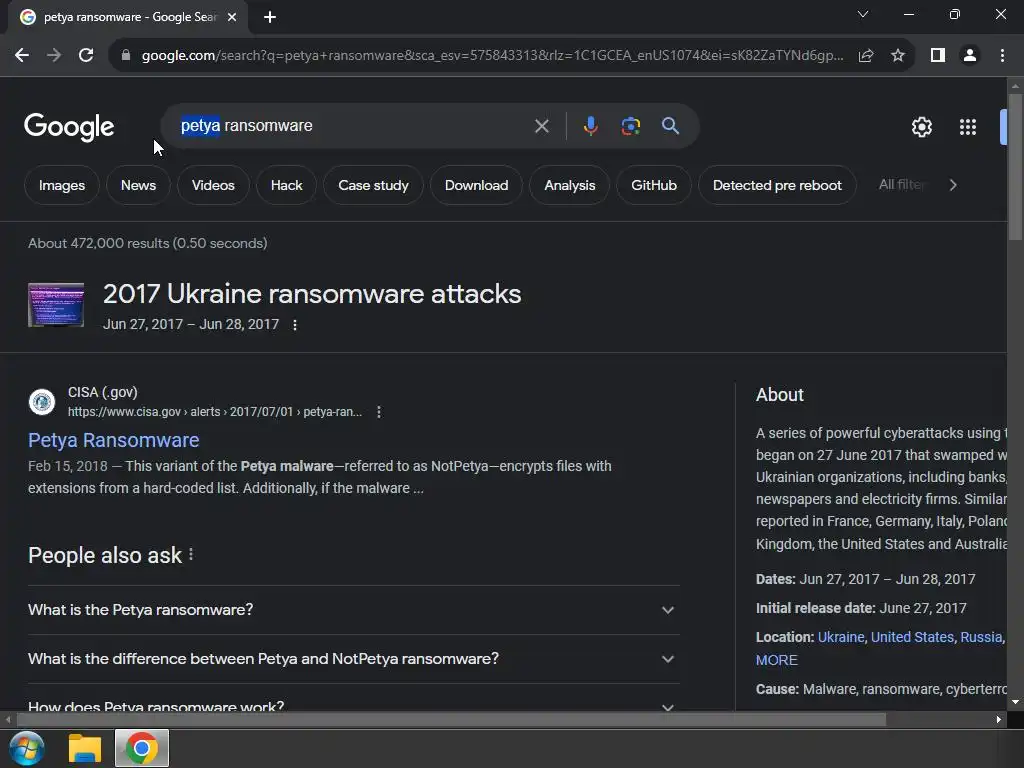The image size is (1024, 768).
Task: Open more options for the CISA result
Action: coord(379,412)
